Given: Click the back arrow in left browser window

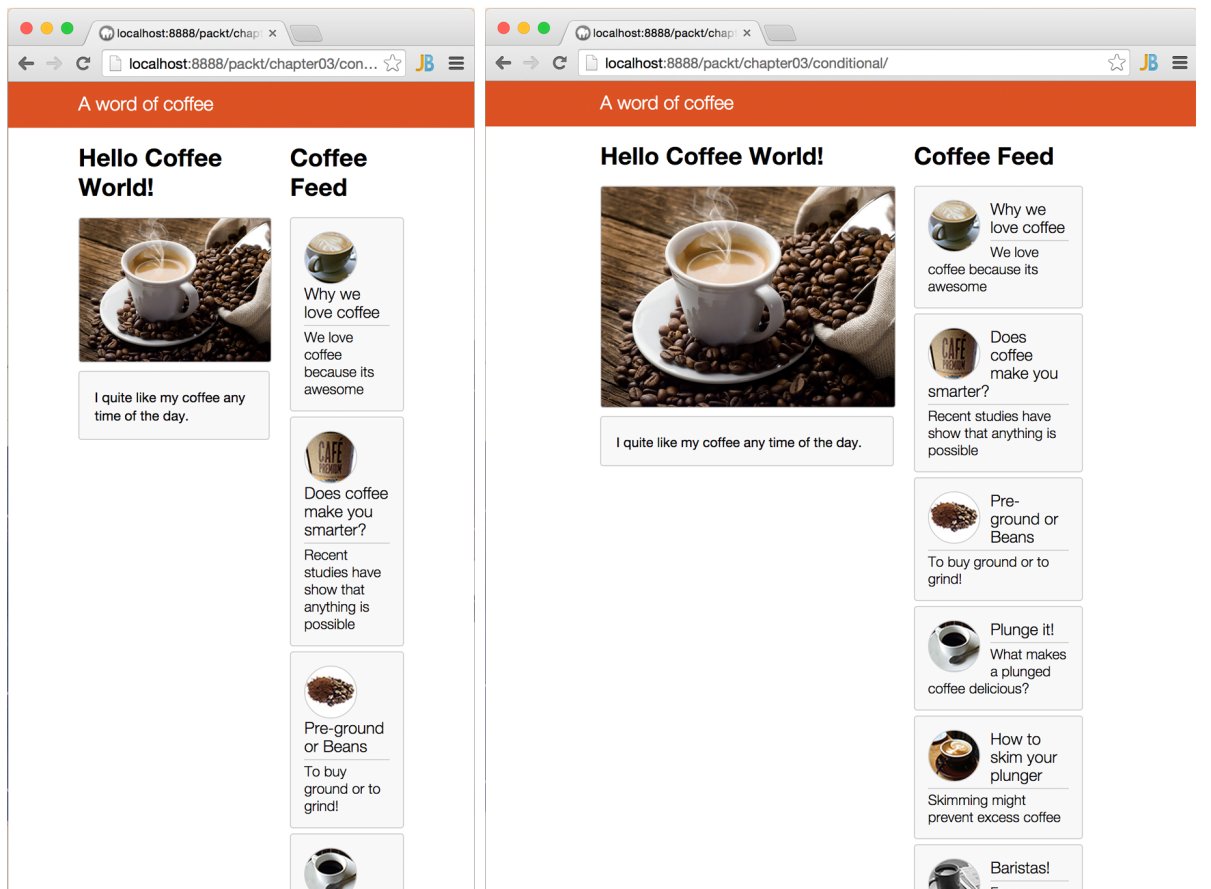Looking at the screenshot, I should coord(26,64).
